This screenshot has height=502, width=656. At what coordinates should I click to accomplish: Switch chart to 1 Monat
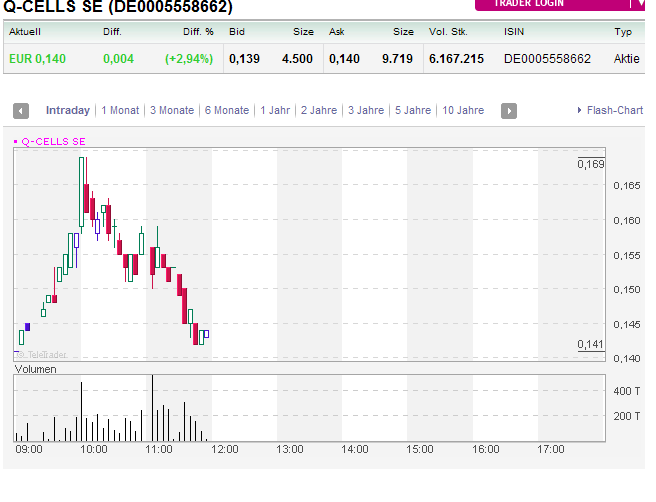pyautogui.click(x=120, y=110)
